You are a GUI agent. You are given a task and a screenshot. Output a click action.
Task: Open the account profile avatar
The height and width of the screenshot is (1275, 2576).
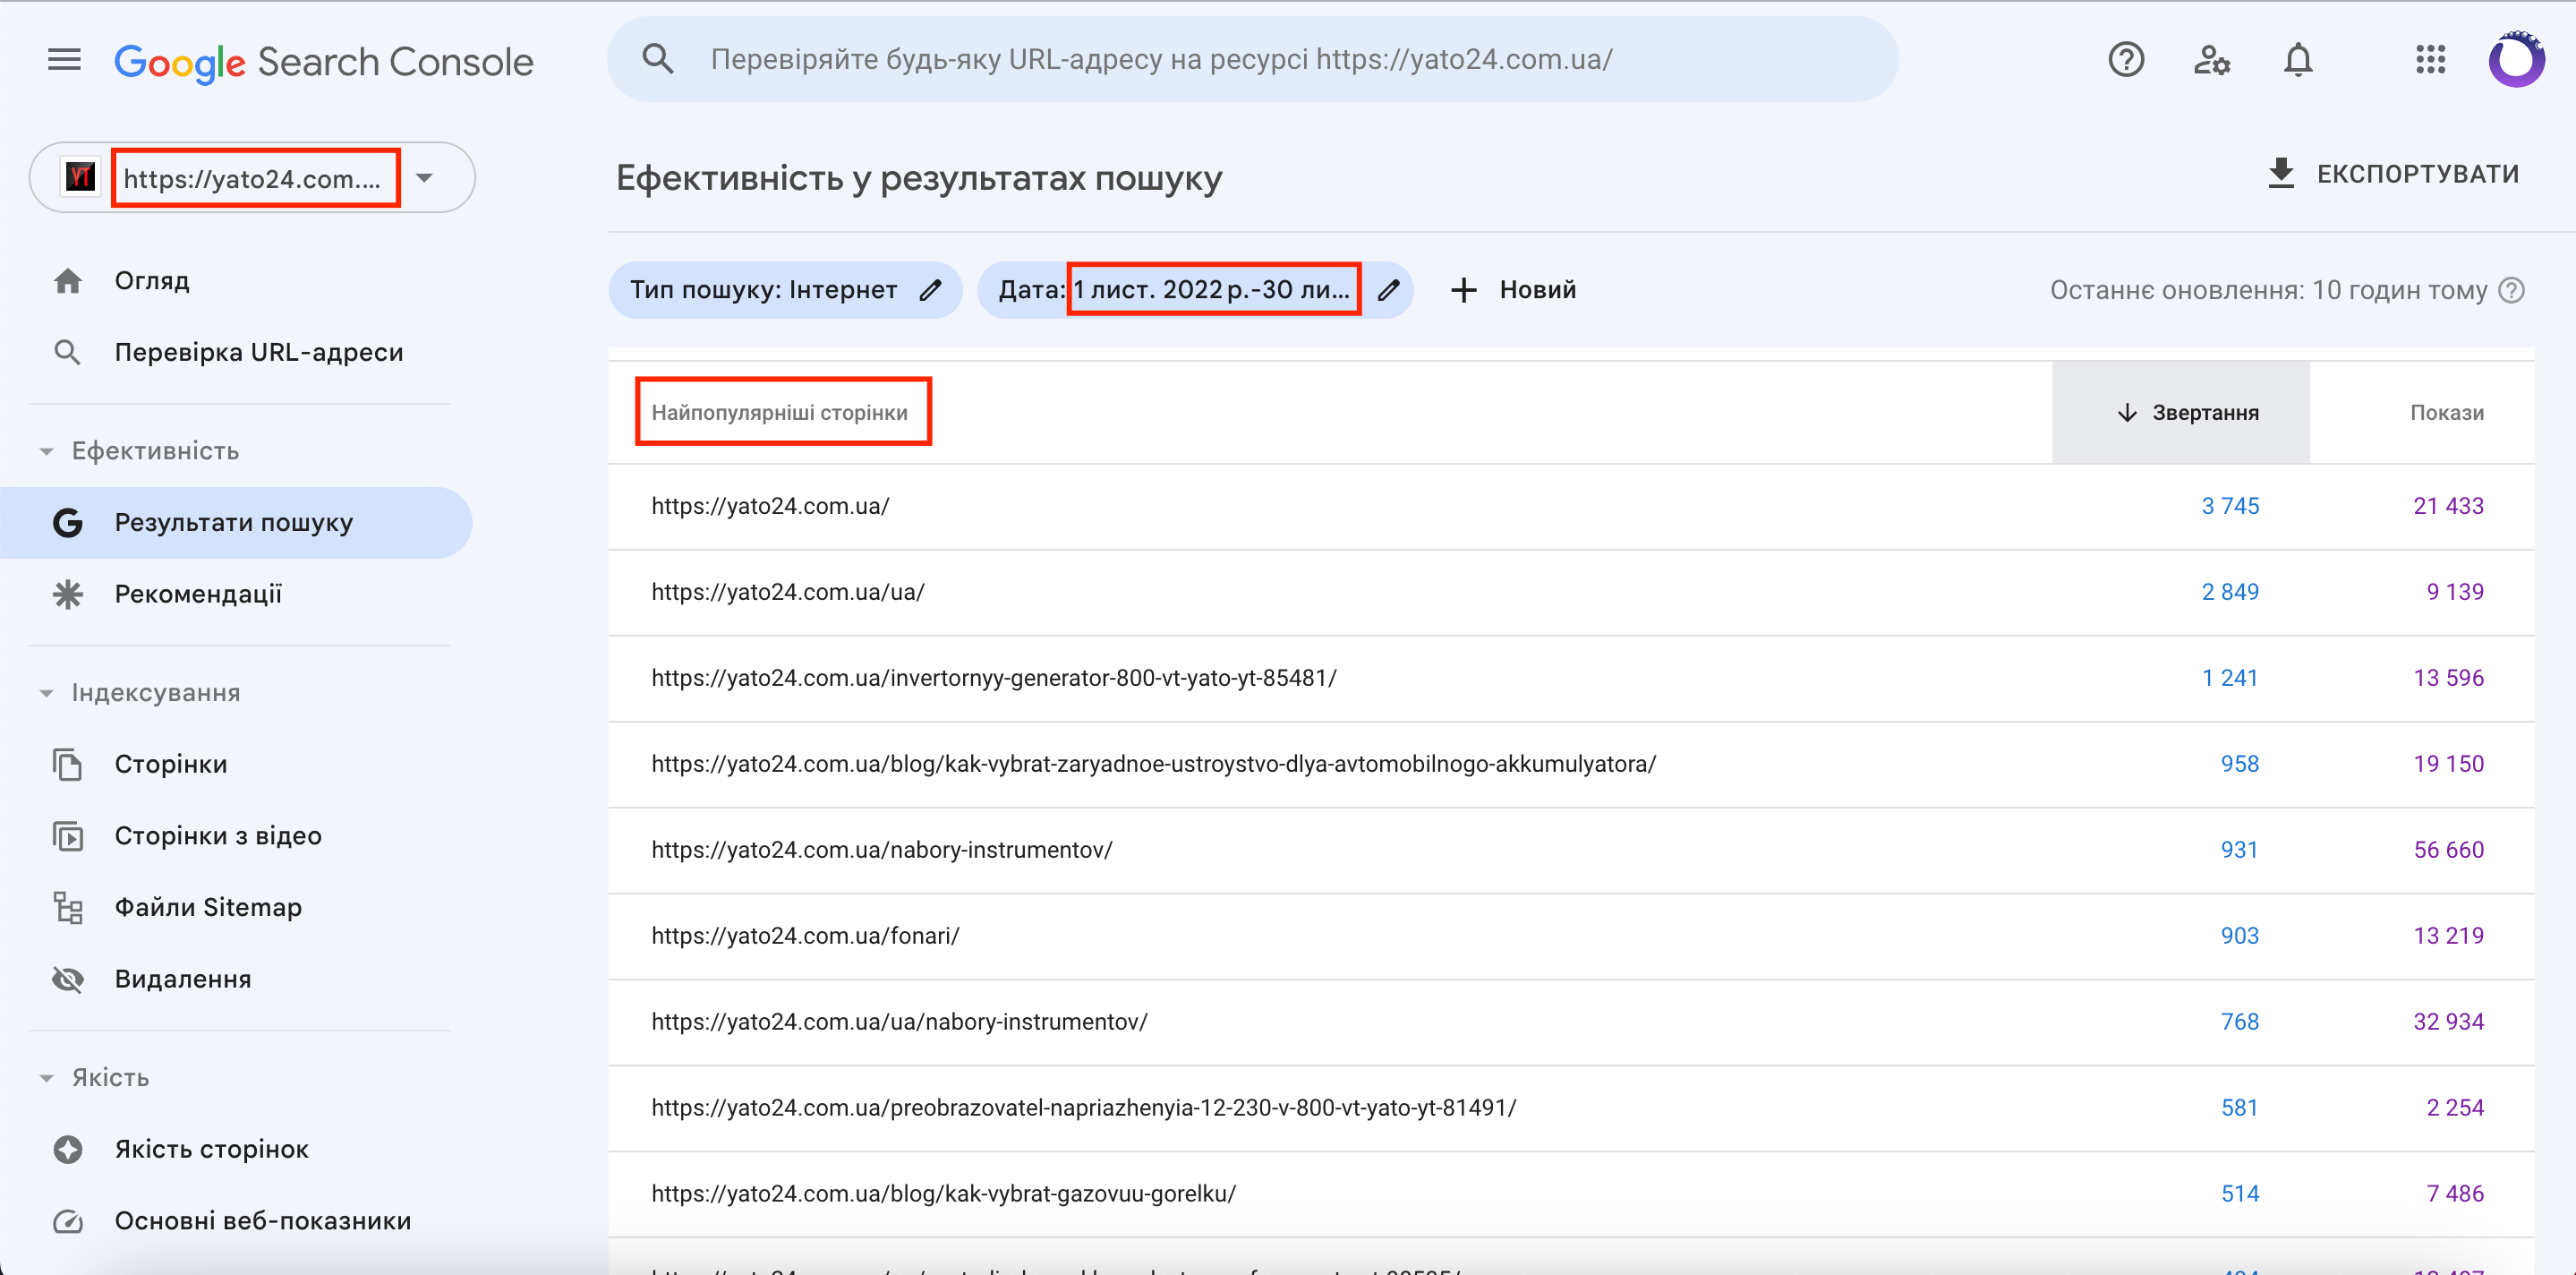pyautogui.click(x=2516, y=60)
